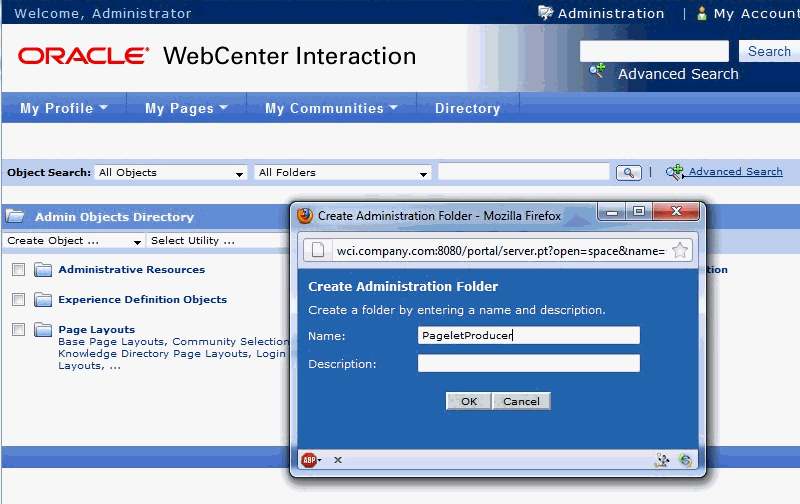Maximize the Create Administration Folder popup
The height and width of the screenshot is (504, 800).
(x=639, y=211)
